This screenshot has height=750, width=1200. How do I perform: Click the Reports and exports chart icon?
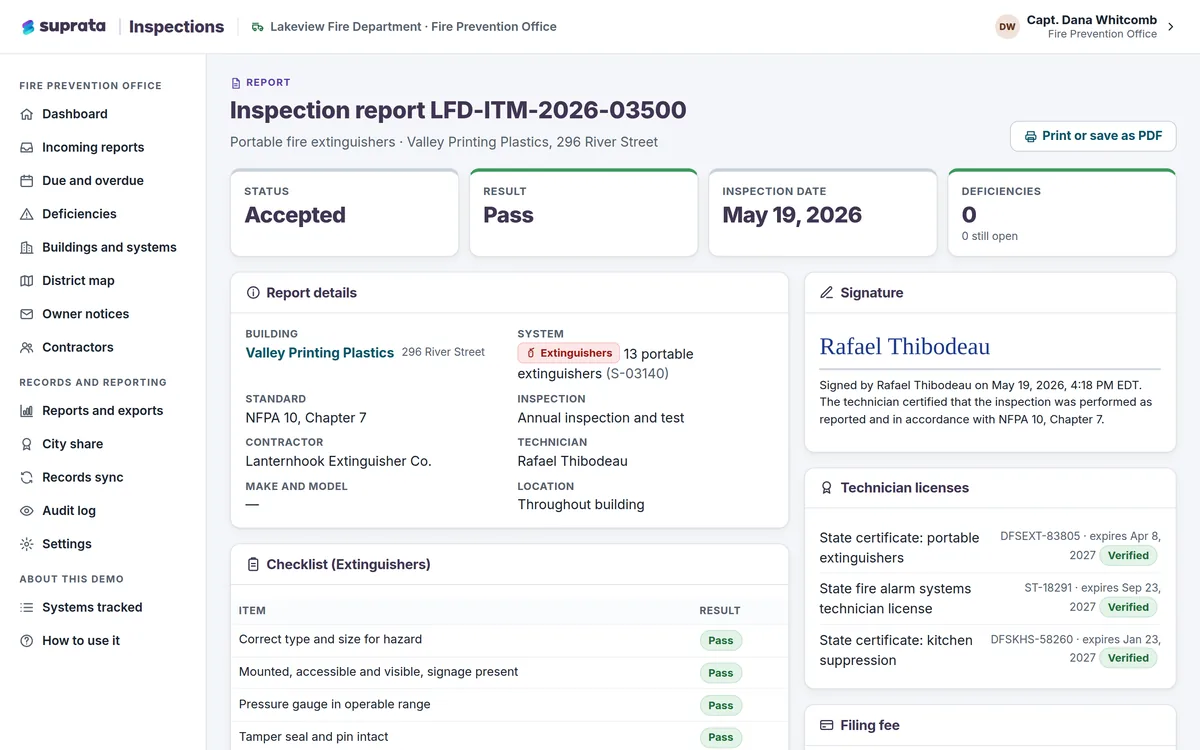click(27, 411)
